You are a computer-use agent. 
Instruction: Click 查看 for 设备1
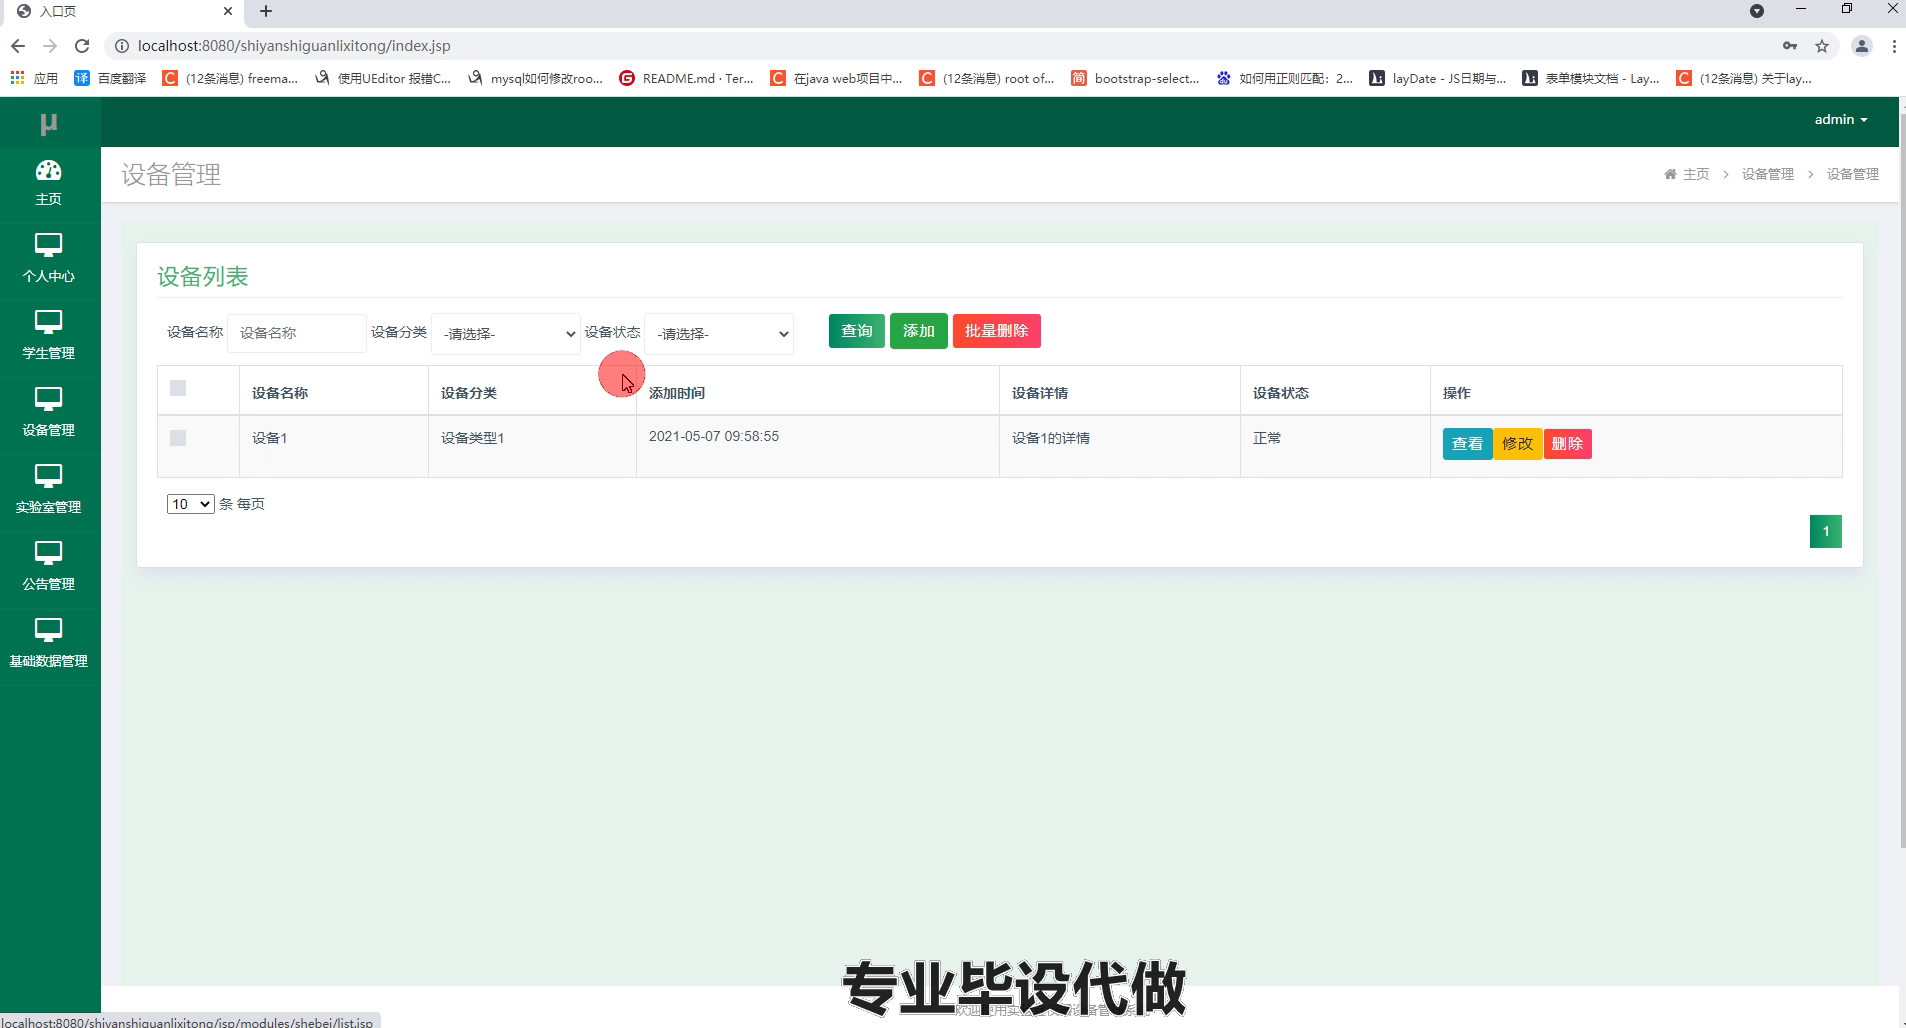point(1467,444)
